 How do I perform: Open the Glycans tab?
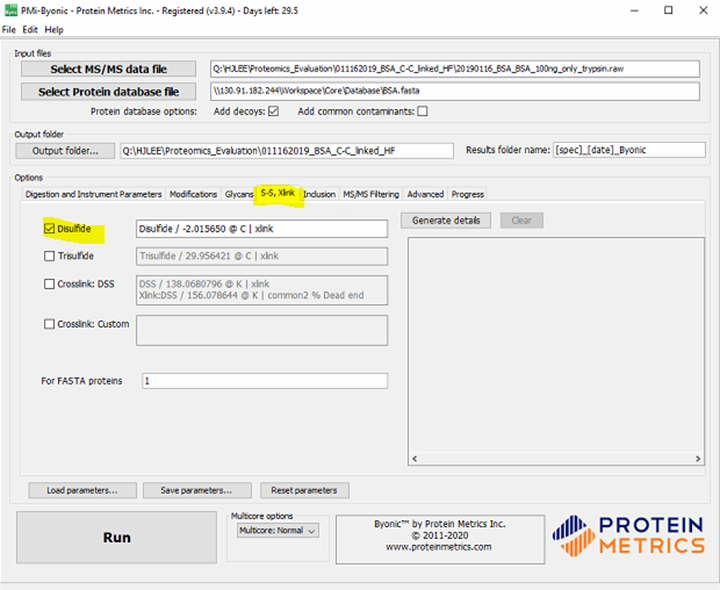coord(238,194)
